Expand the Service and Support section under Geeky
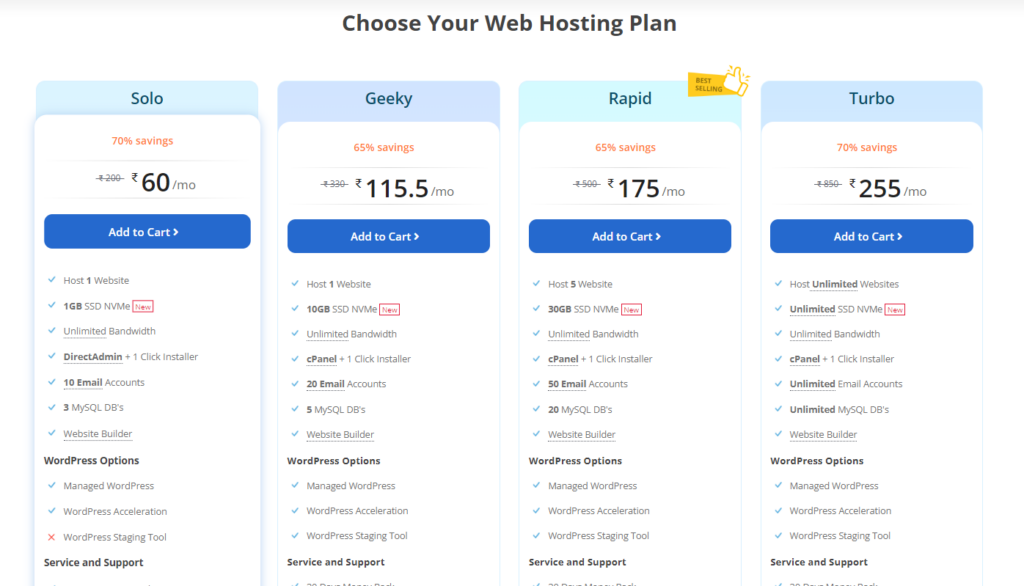The image size is (1024, 586). [335, 562]
